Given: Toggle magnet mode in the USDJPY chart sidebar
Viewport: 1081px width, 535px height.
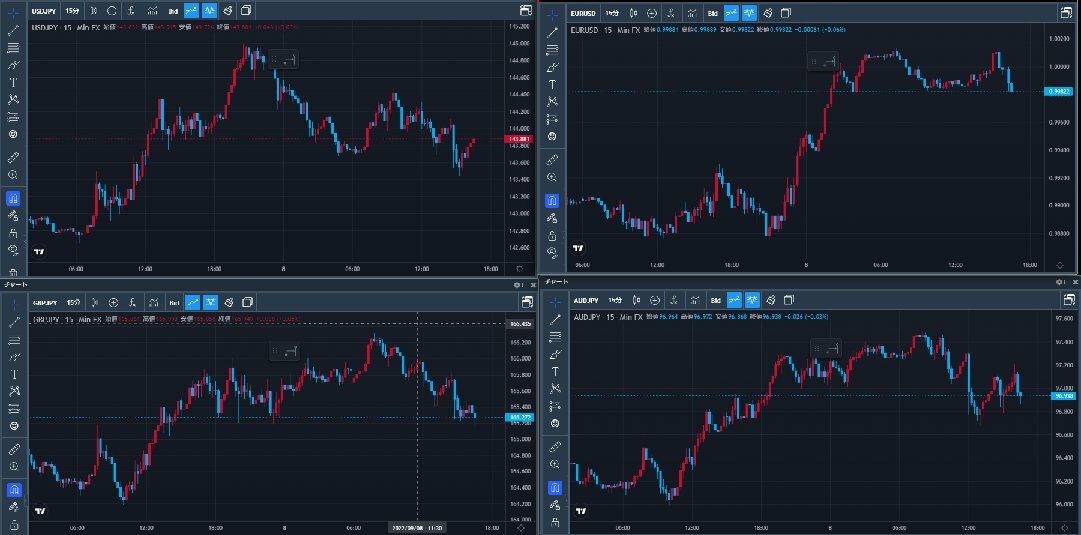Looking at the screenshot, I should click(x=14, y=199).
